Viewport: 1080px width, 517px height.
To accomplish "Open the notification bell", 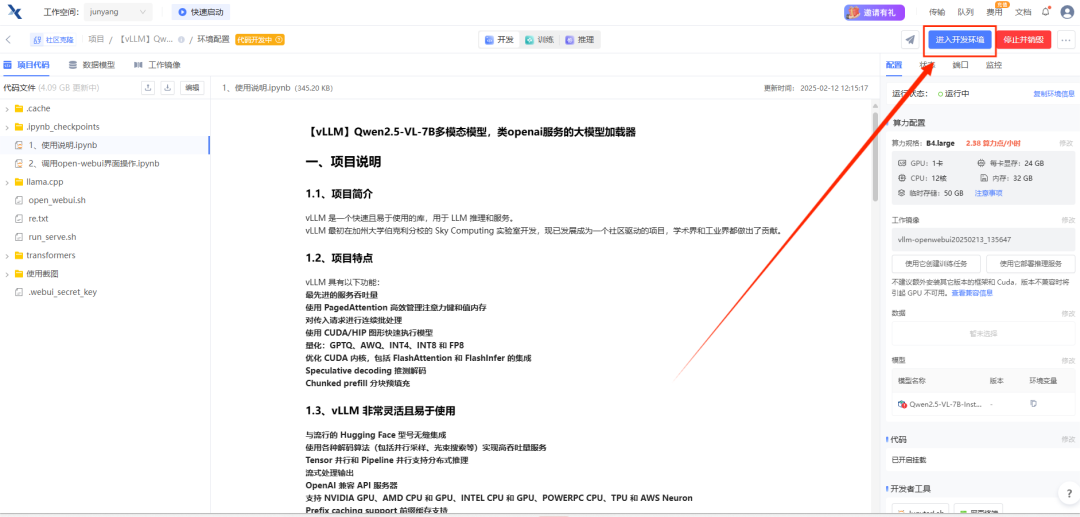I will tap(1046, 11).
